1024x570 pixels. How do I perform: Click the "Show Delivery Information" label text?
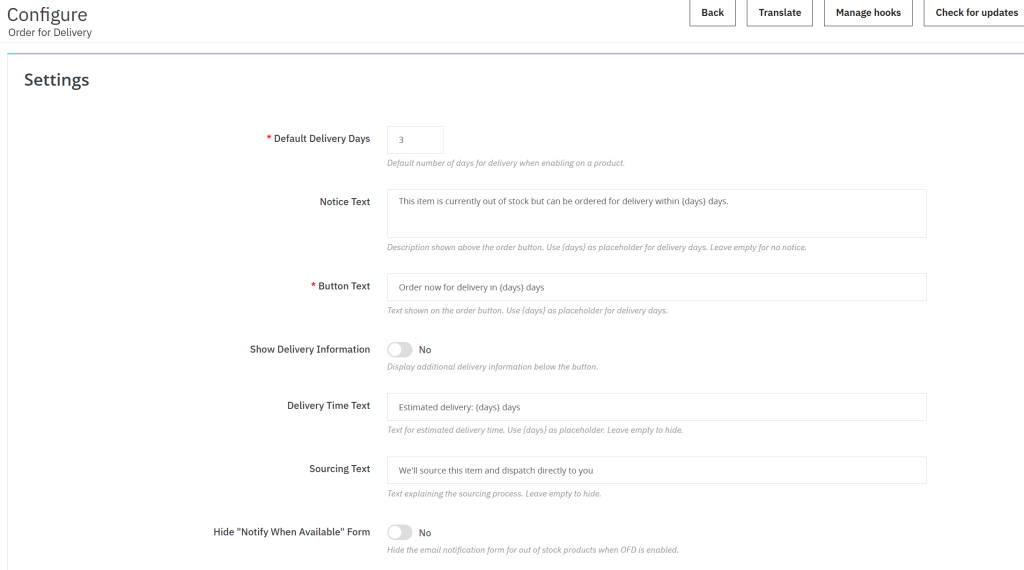pos(309,350)
